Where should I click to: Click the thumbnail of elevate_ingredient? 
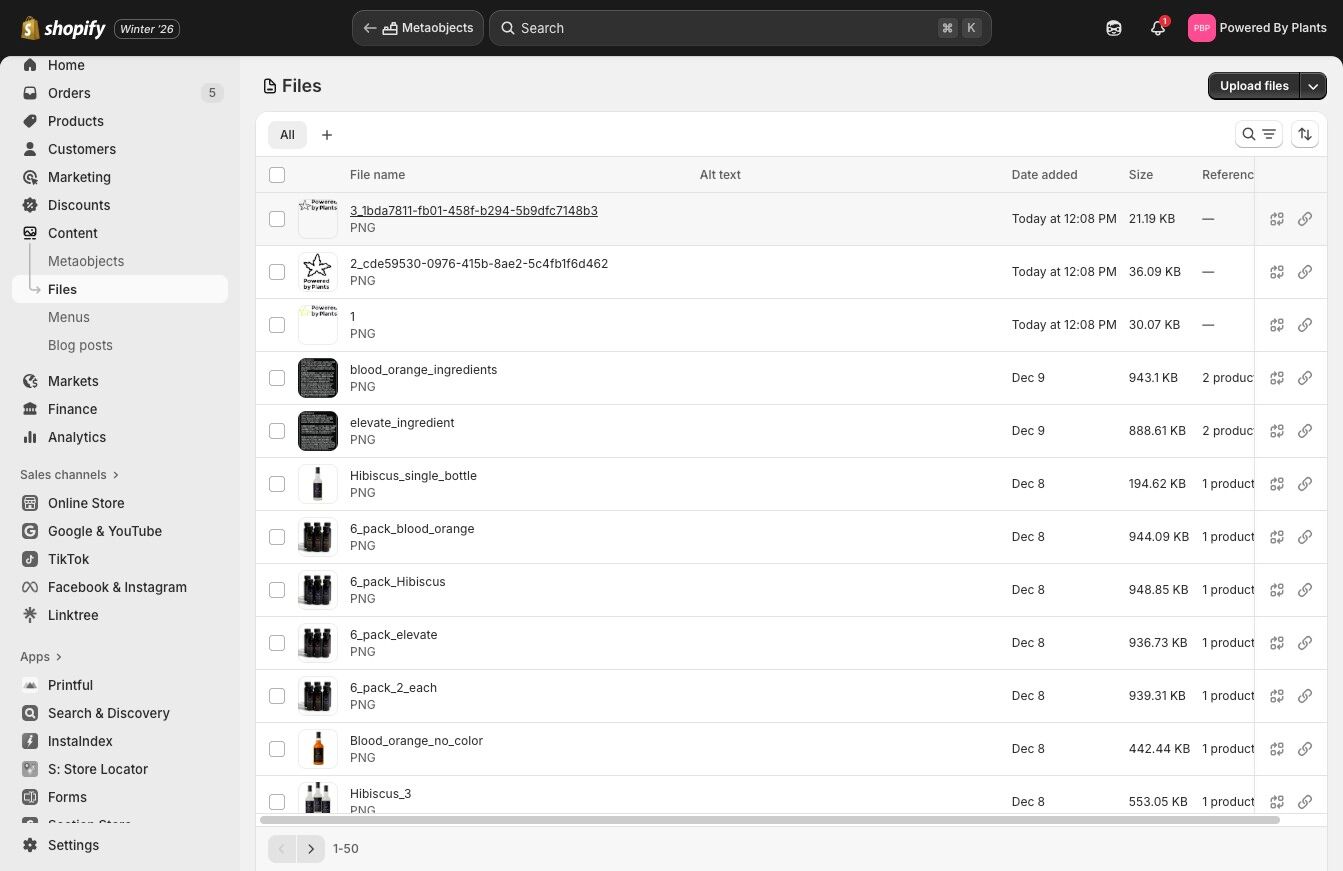[317, 430]
